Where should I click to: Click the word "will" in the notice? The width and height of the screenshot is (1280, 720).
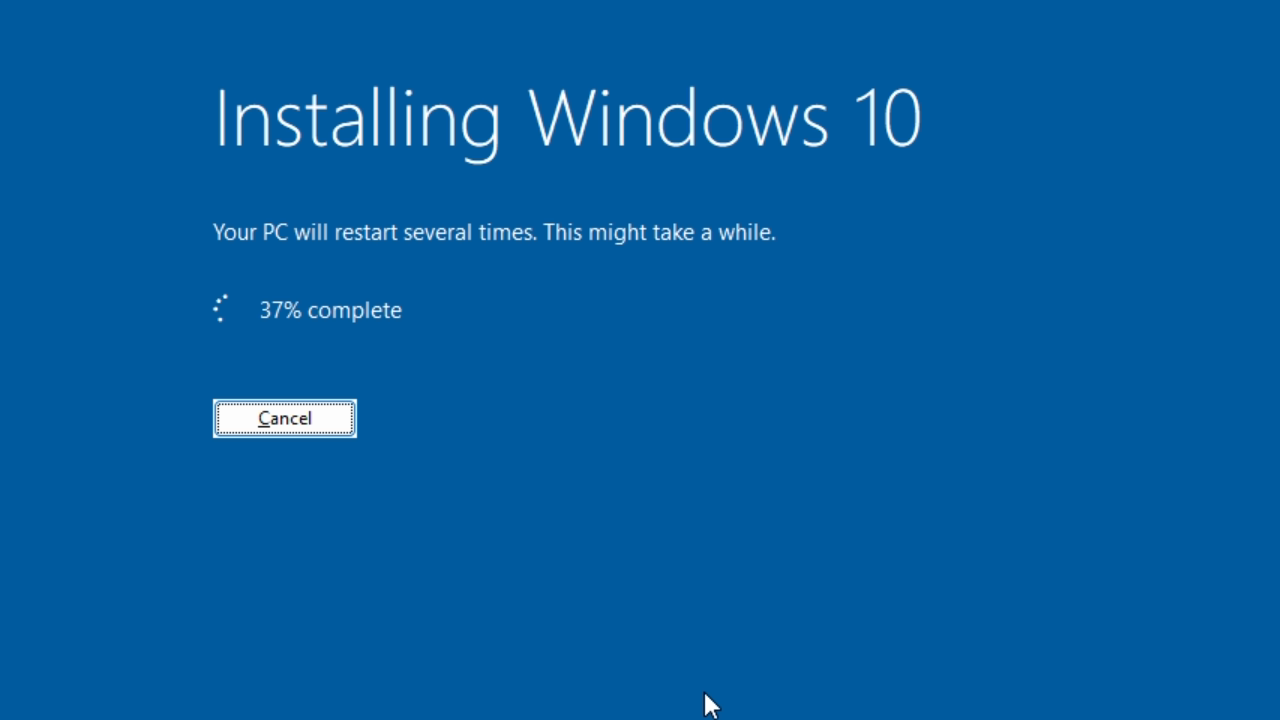[311, 233]
